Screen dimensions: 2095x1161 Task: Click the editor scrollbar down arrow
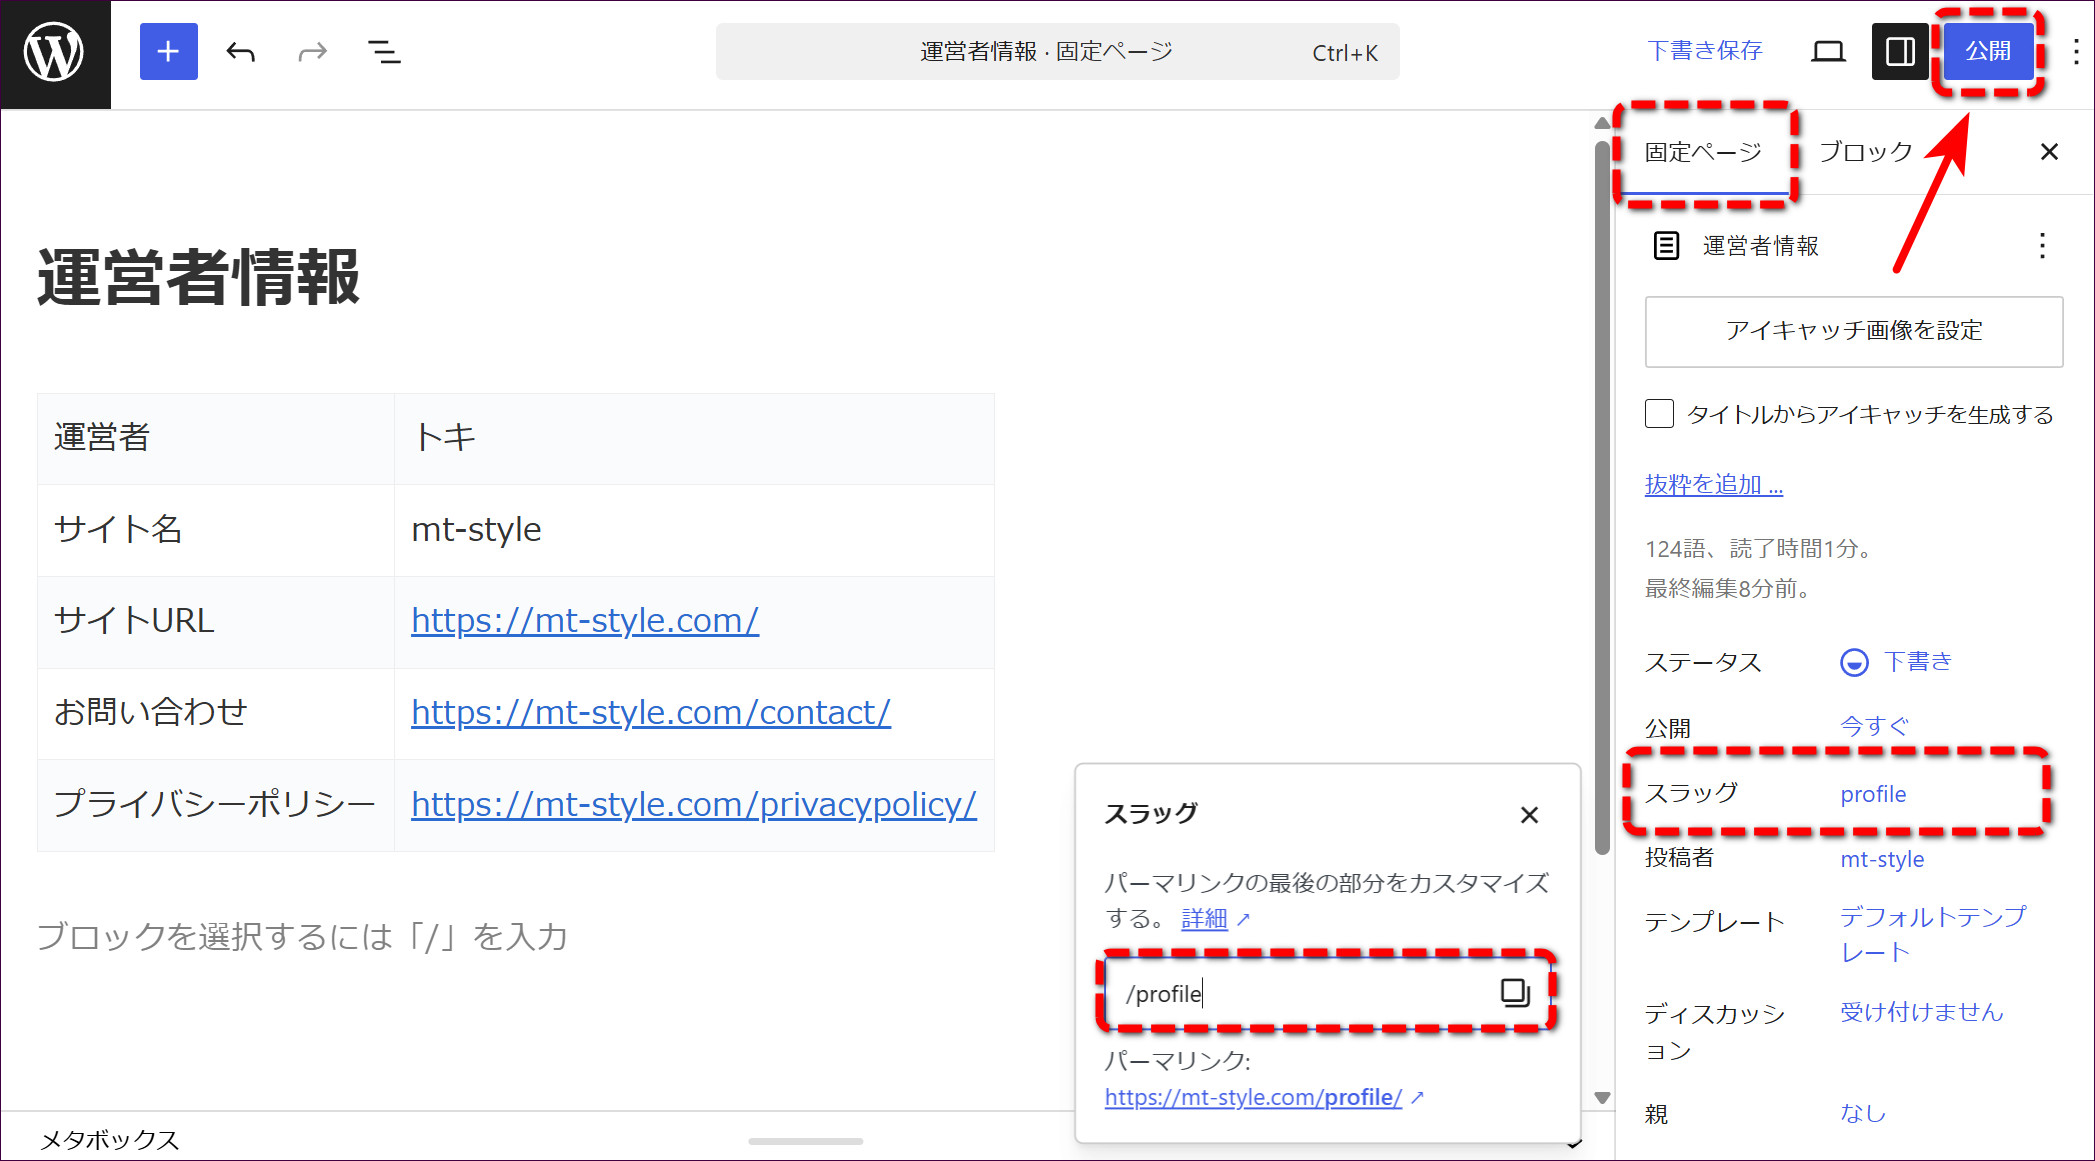(1602, 1098)
